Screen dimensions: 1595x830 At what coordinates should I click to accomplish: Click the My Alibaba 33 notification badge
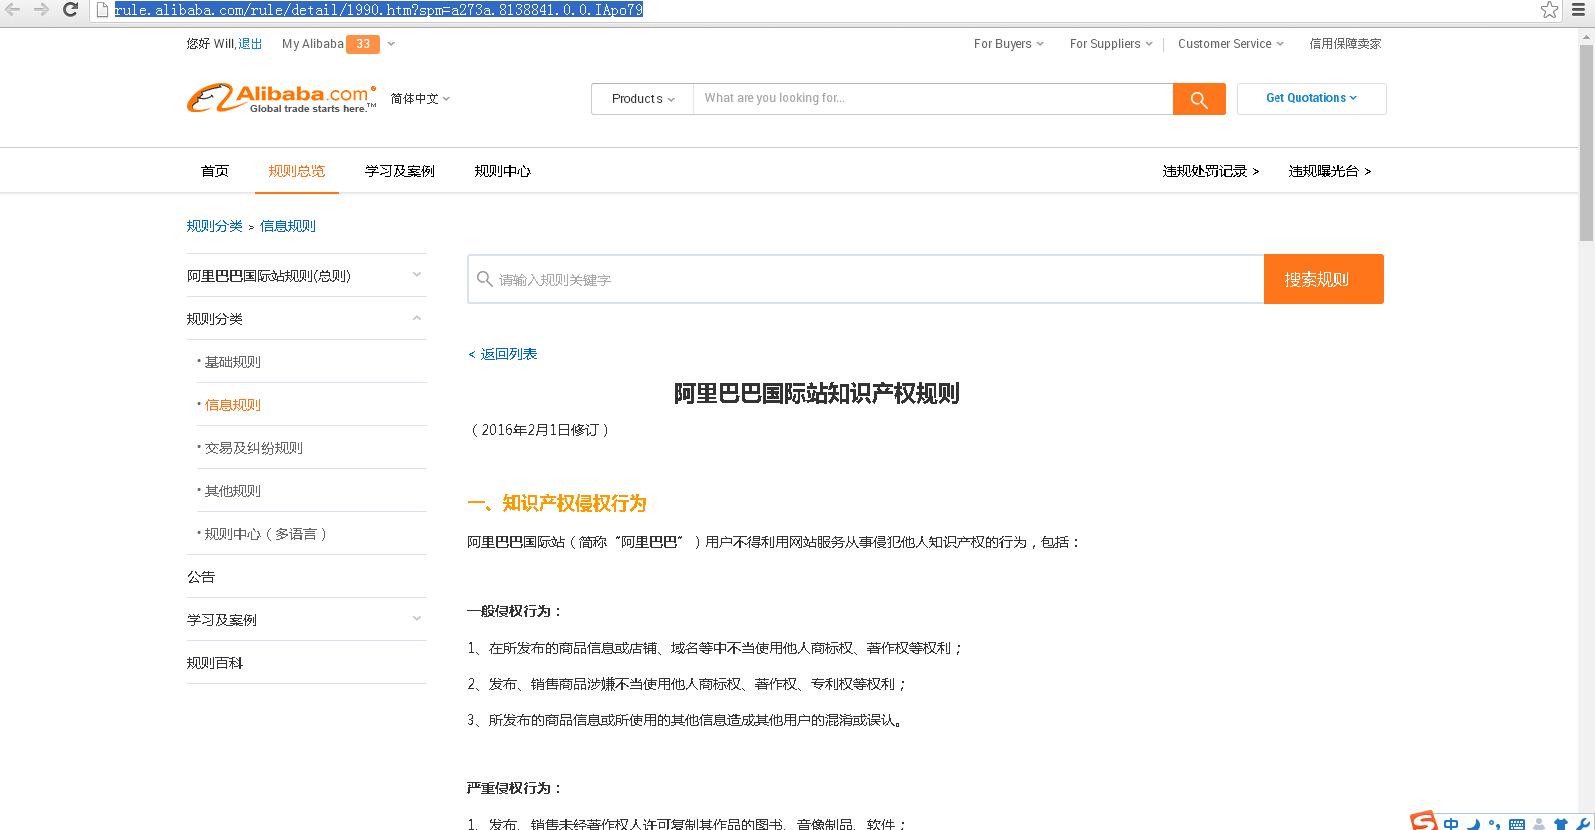coord(363,44)
